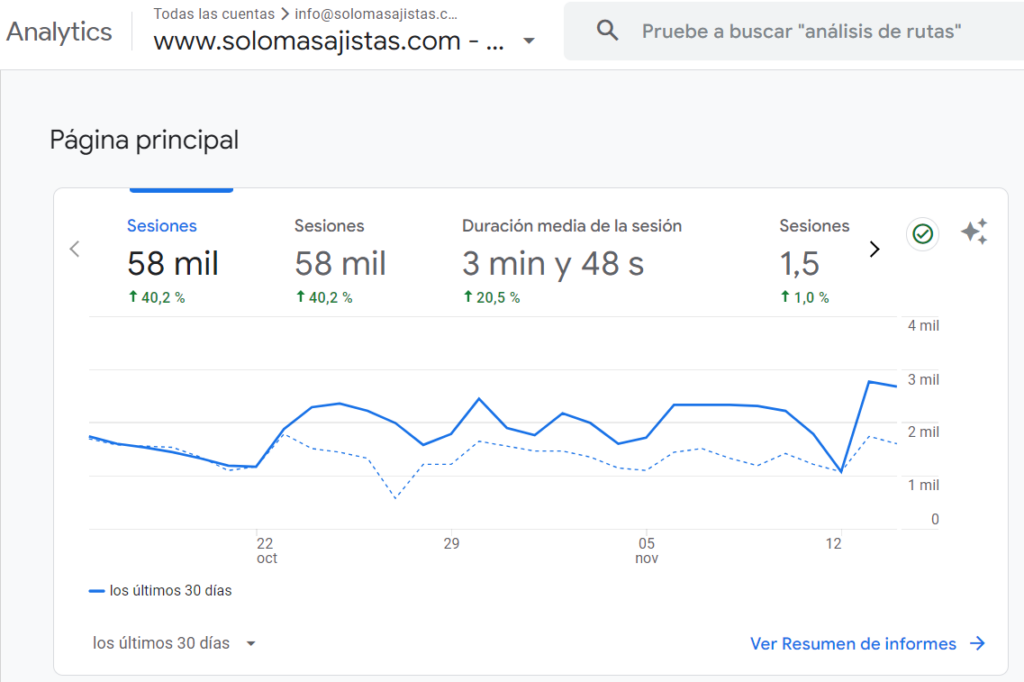This screenshot has width=1024, height=682.
Task: Click the search field placeholder text
Action: 801,31
